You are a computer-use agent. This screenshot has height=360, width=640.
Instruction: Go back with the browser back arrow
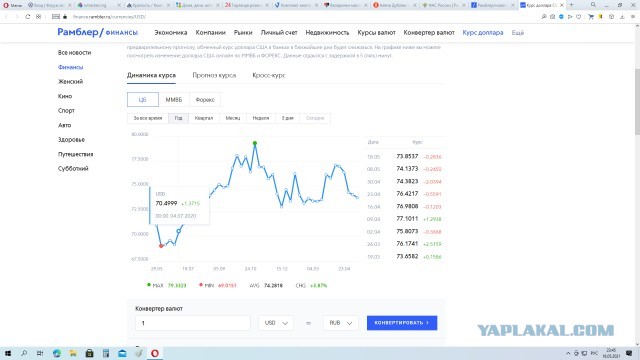(x=7, y=17)
